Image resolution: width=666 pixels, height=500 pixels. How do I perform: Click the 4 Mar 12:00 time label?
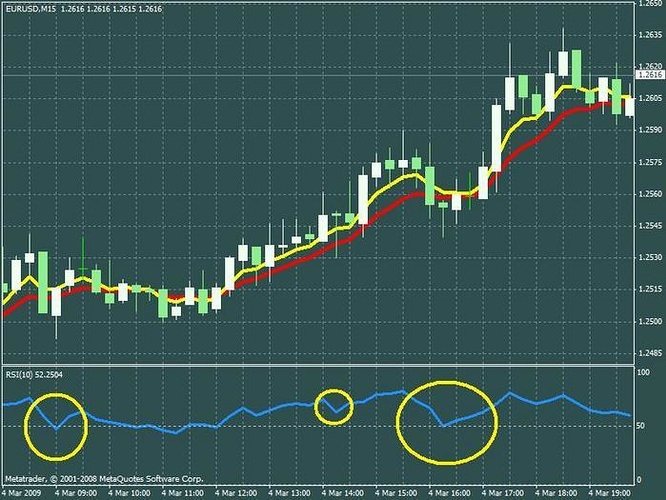click(x=236, y=493)
